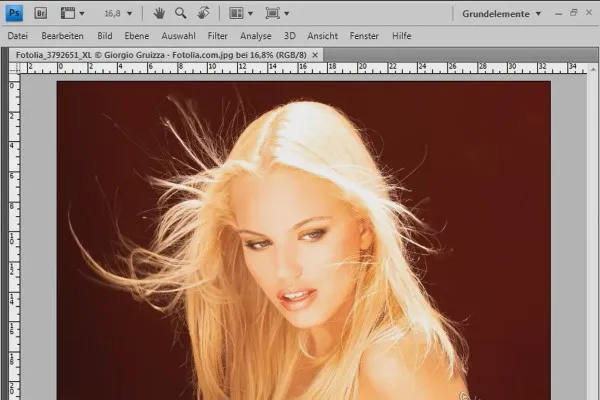The width and height of the screenshot is (600, 400).
Task: Click the Photoshop logo icon
Action: 15,13
